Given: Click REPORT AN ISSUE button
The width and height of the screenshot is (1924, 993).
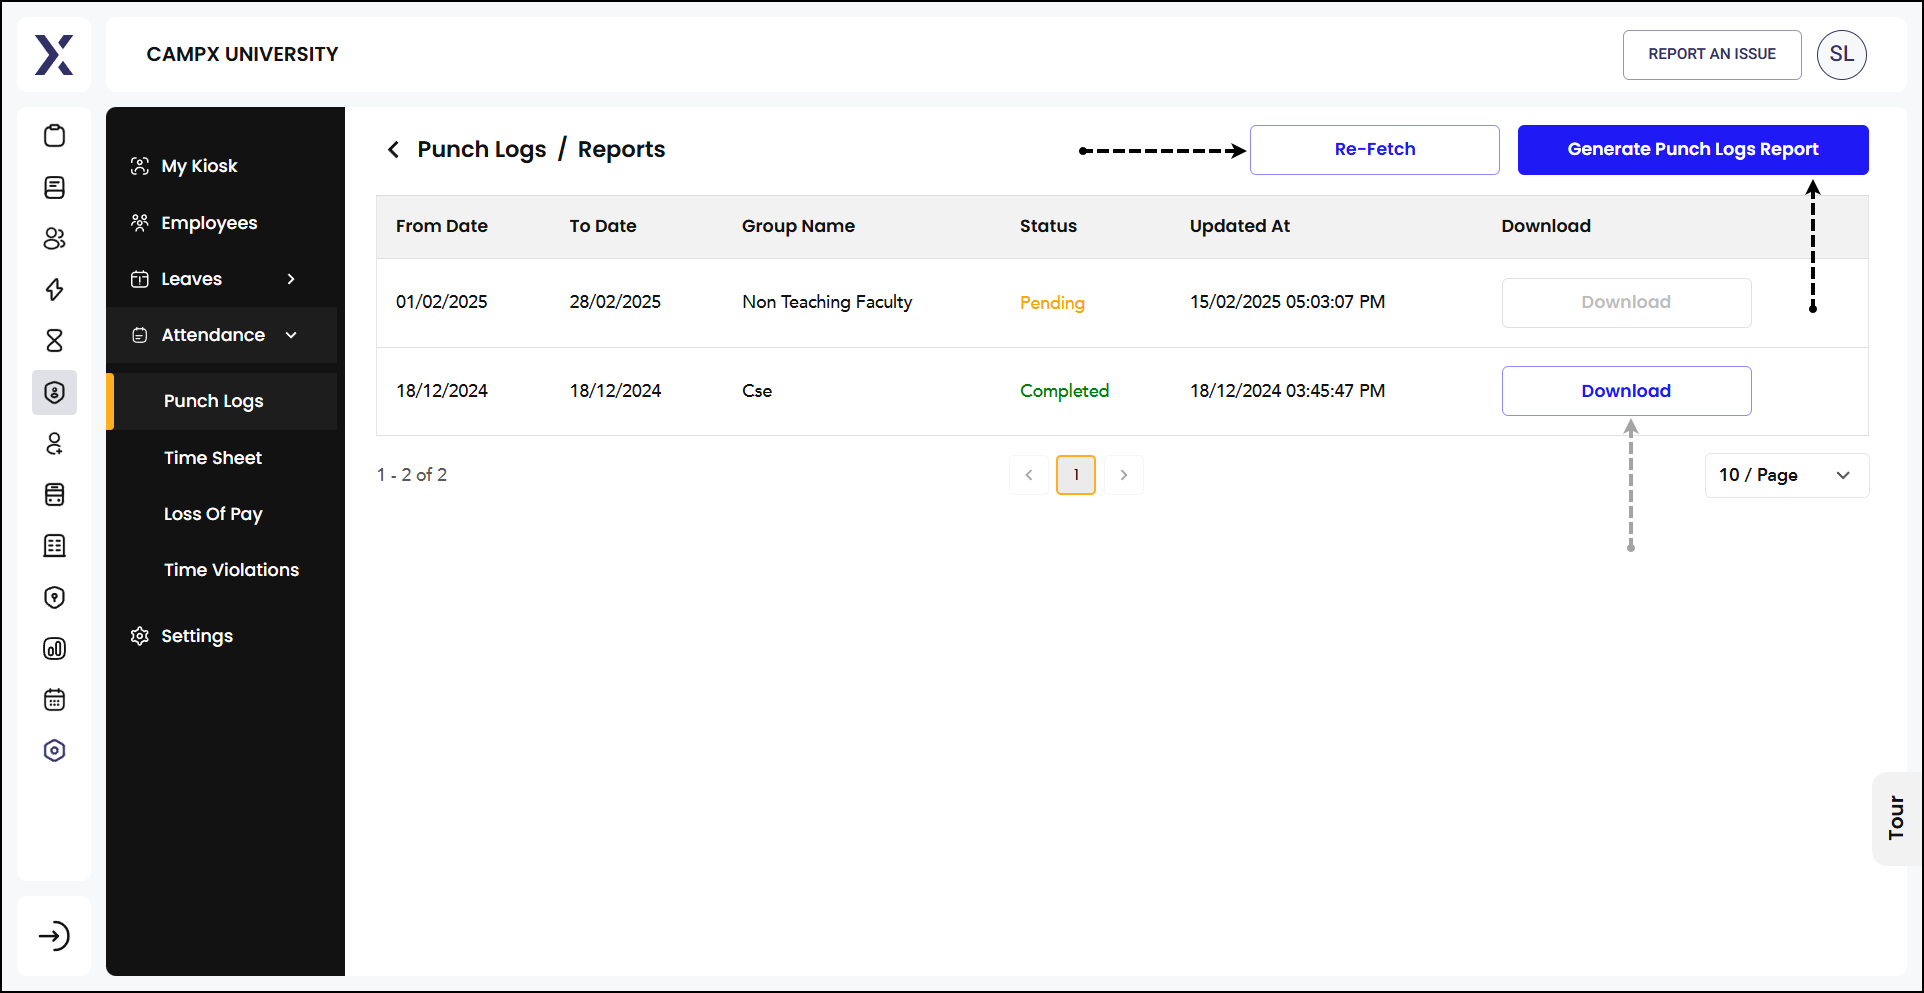Looking at the screenshot, I should click(x=1712, y=55).
